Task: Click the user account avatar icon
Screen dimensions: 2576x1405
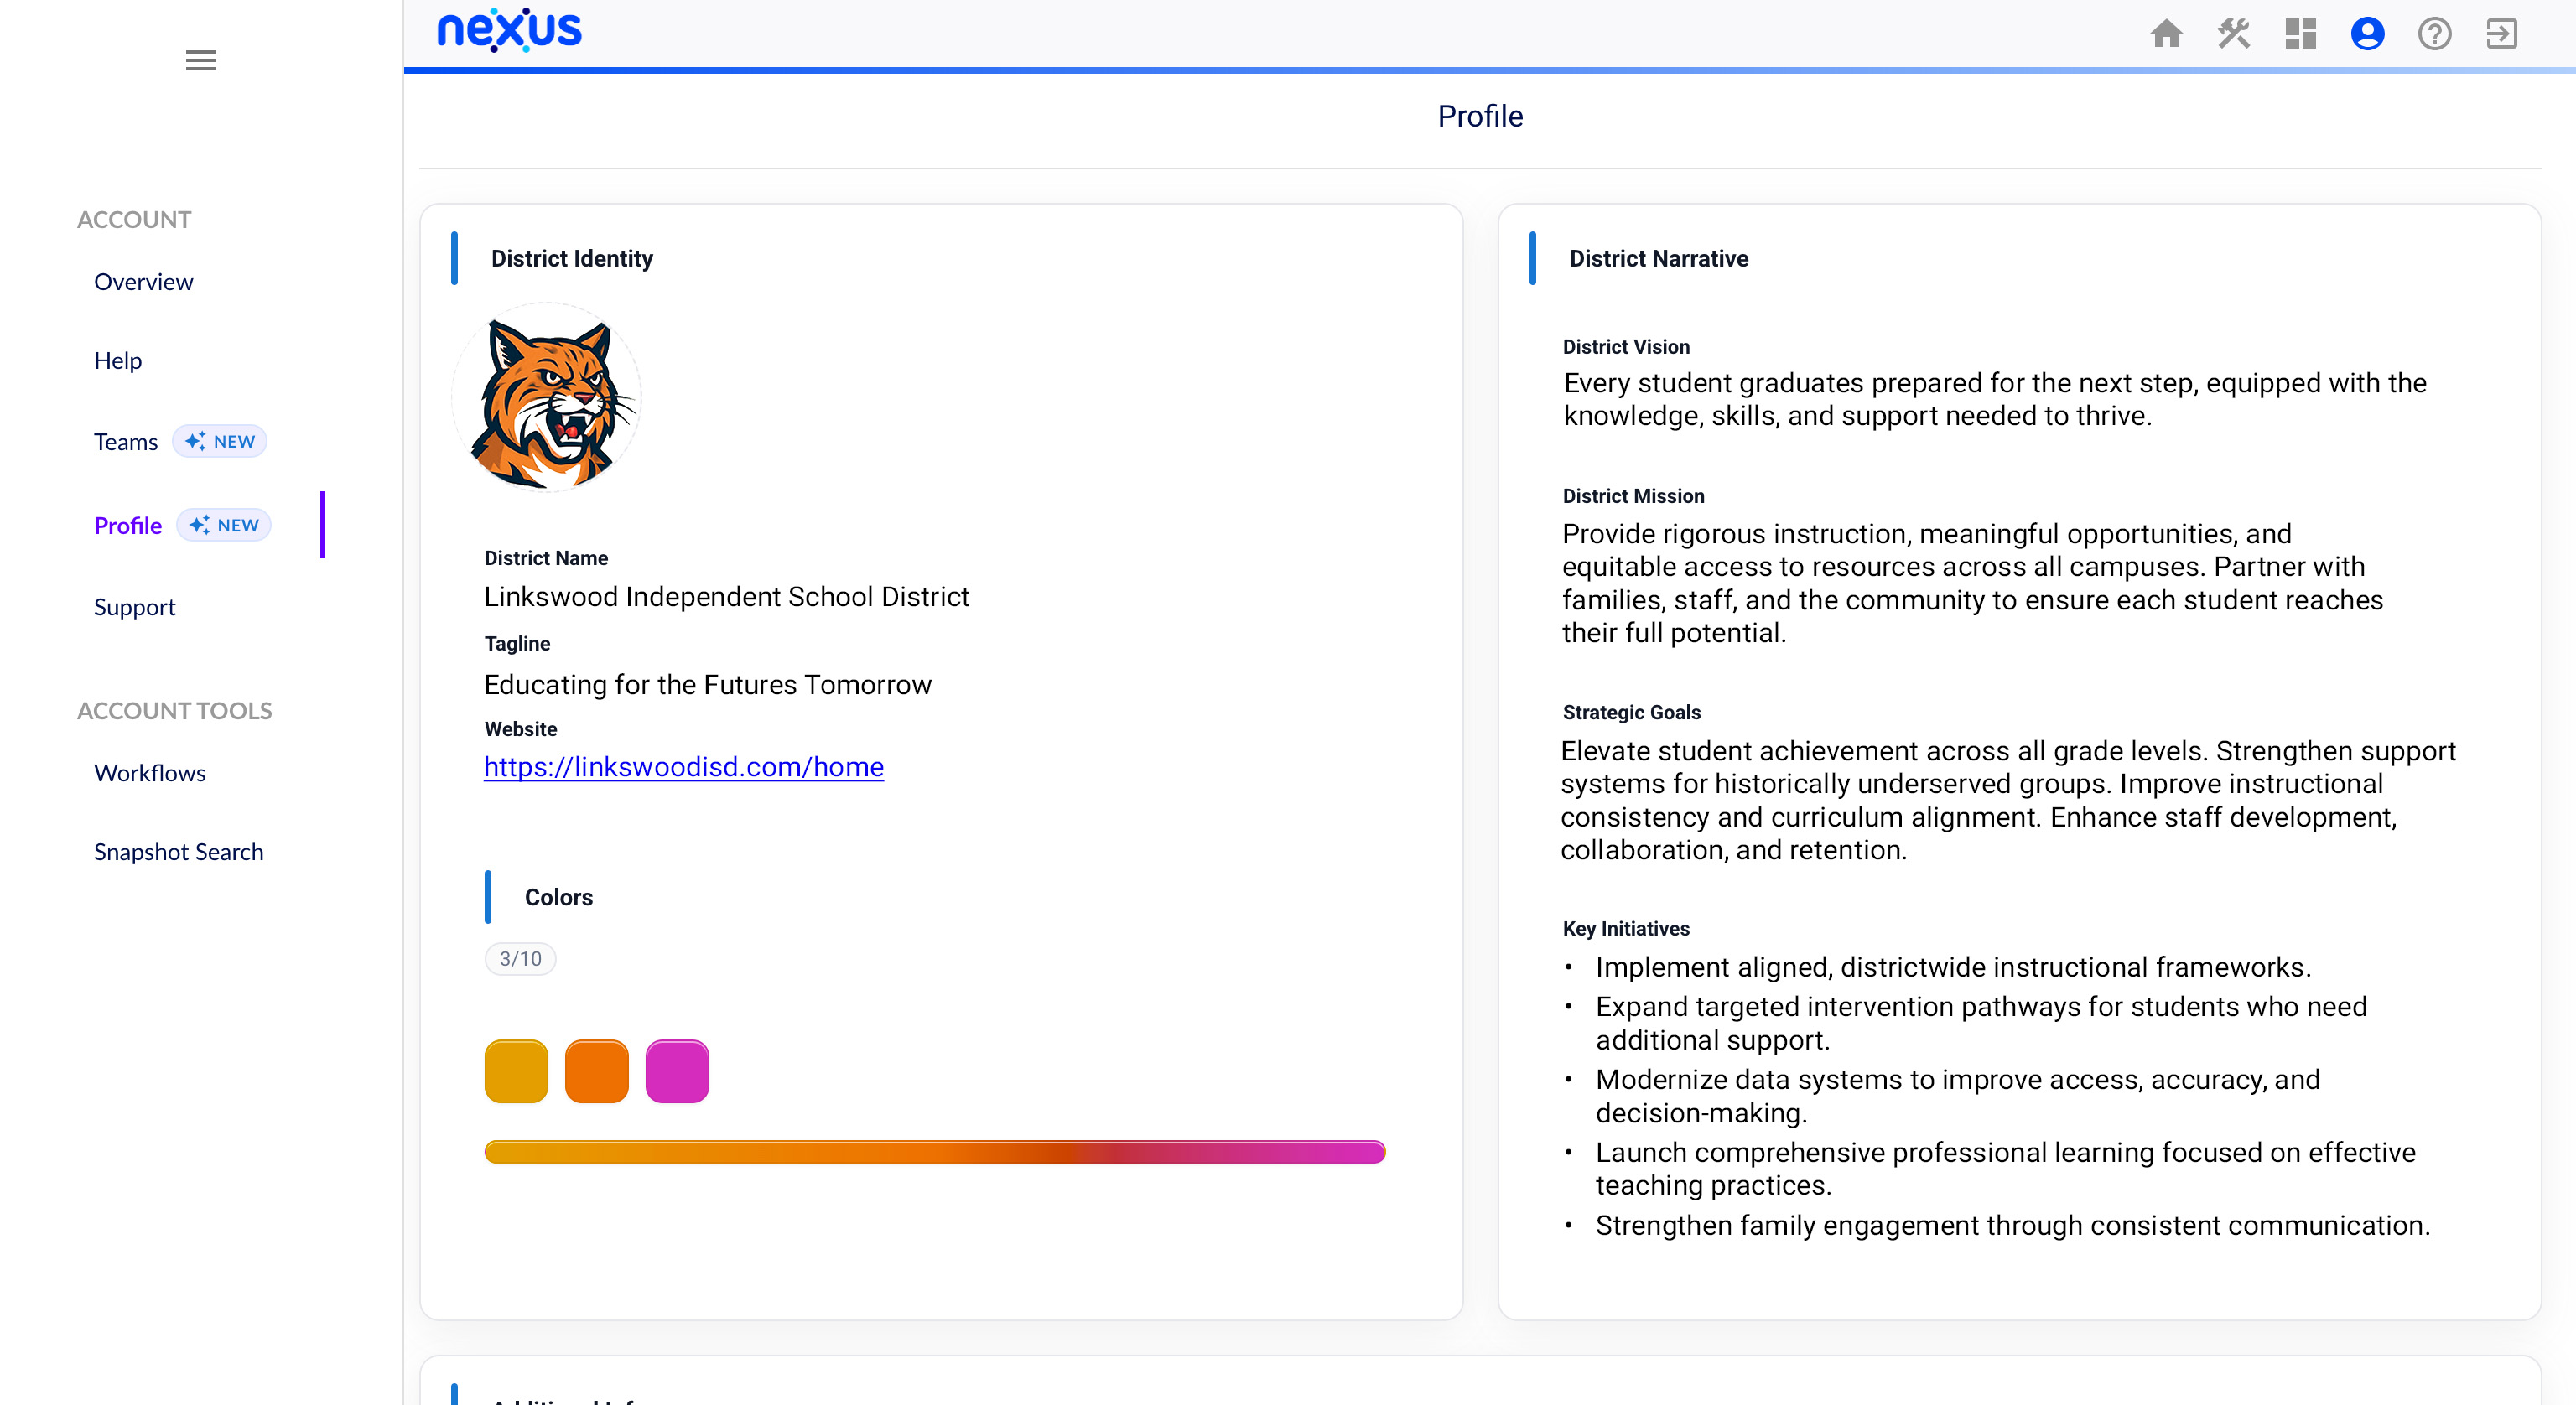Action: (x=2367, y=34)
